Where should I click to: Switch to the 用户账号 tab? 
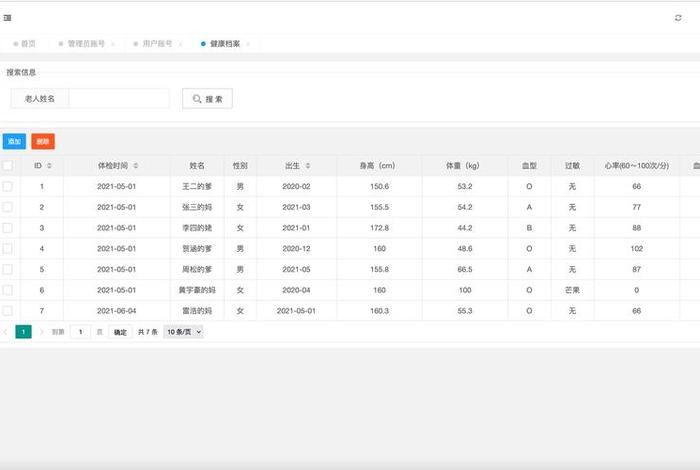[153, 44]
